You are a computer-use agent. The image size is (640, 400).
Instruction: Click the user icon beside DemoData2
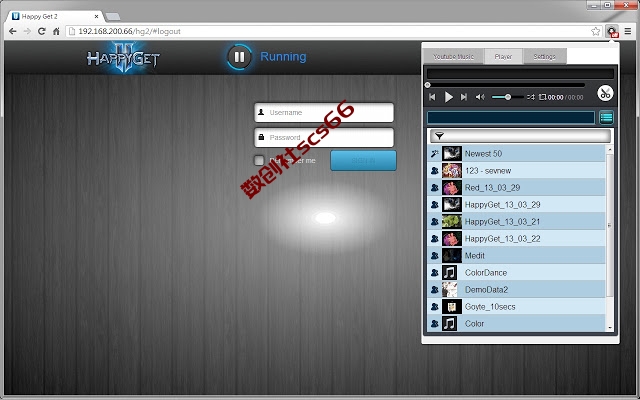pyautogui.click(x=434, y=290)
